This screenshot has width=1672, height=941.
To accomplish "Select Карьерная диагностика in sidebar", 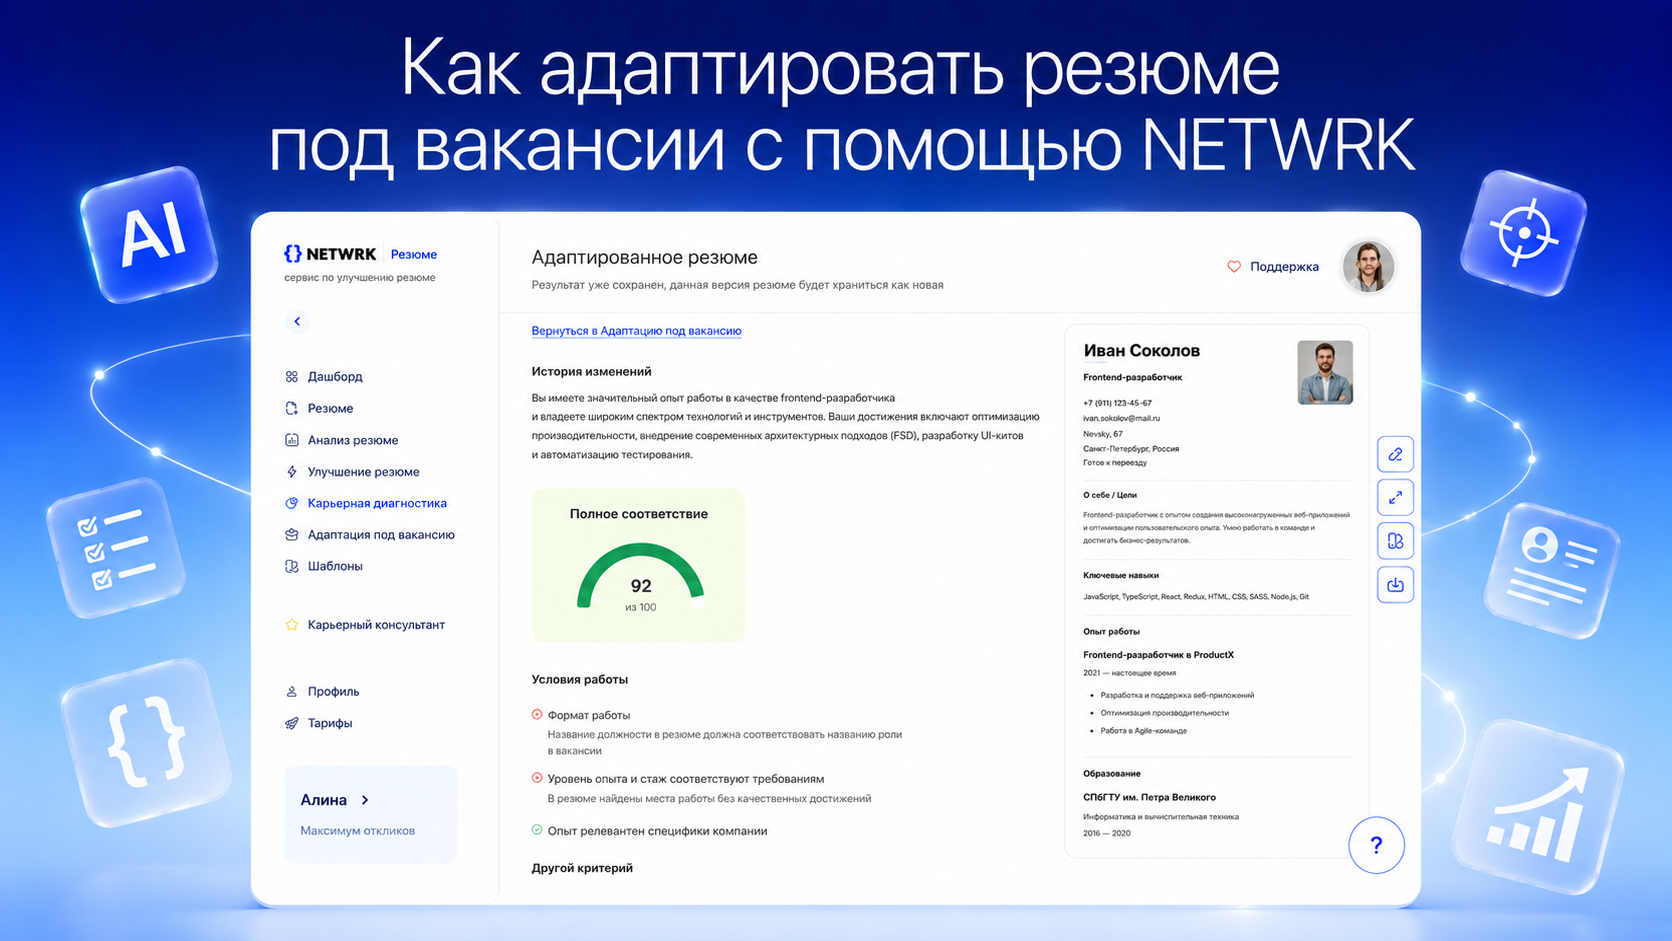I will (x=377, y=503).
